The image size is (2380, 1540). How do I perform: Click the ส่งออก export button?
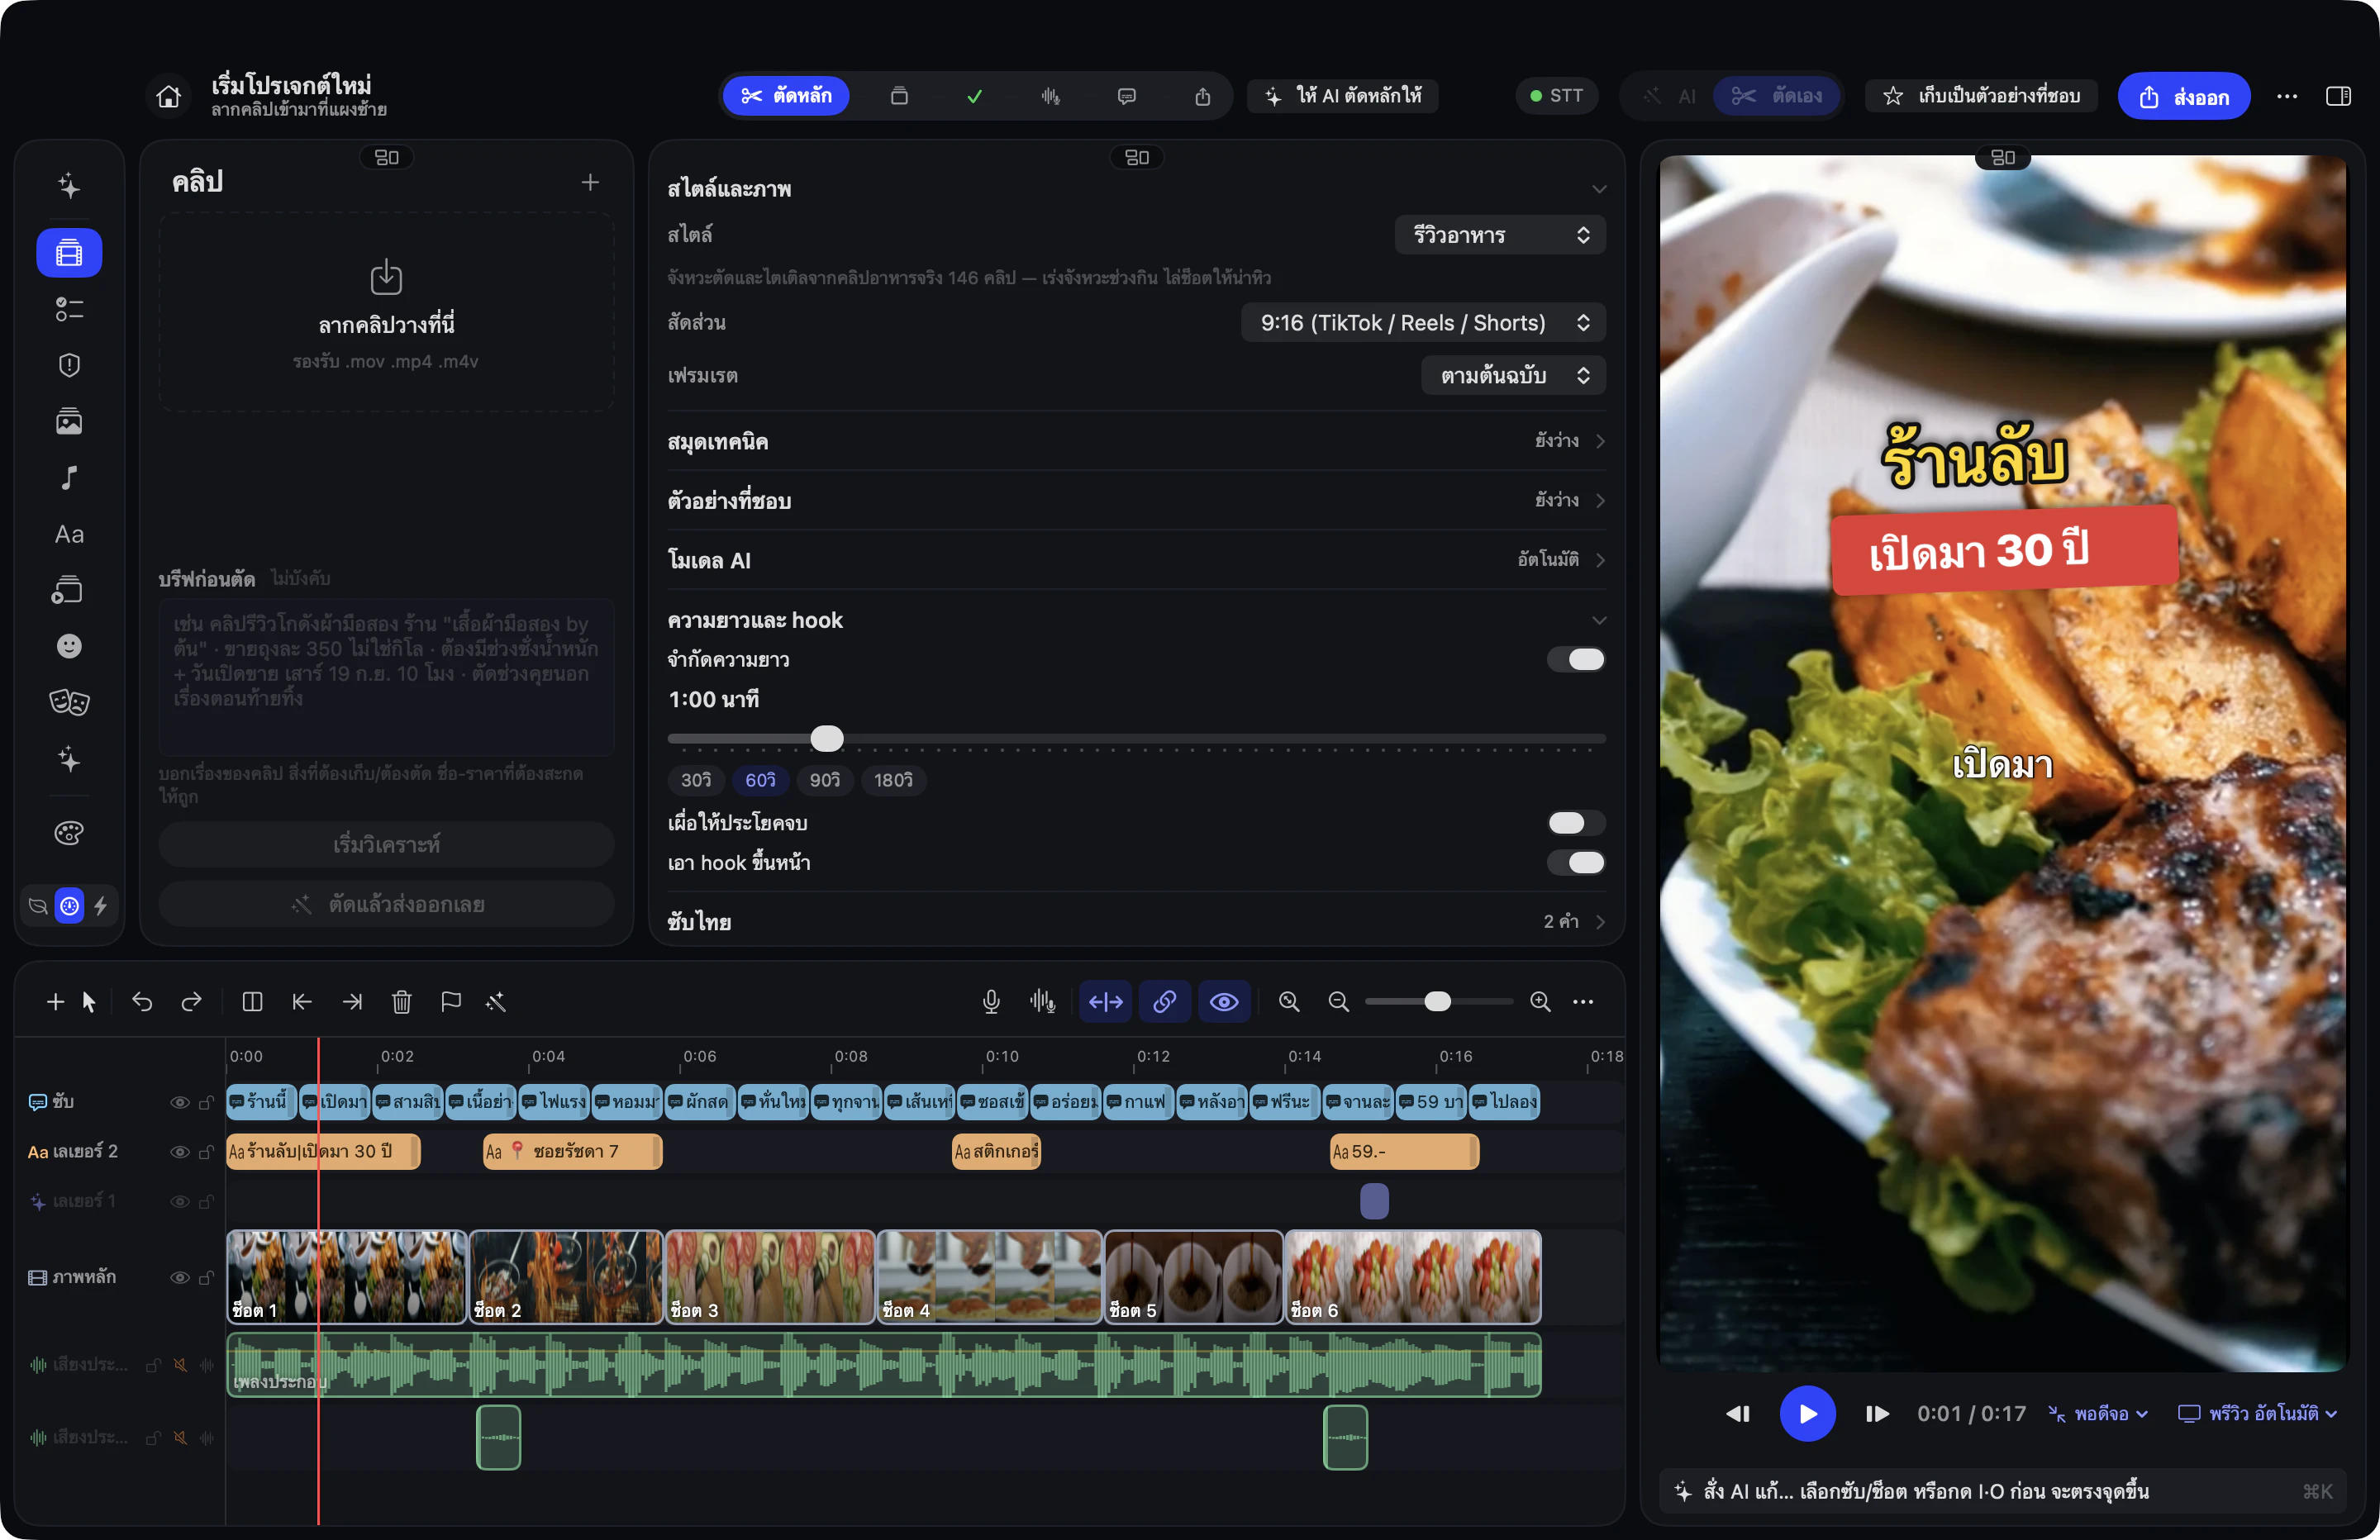2184,97
